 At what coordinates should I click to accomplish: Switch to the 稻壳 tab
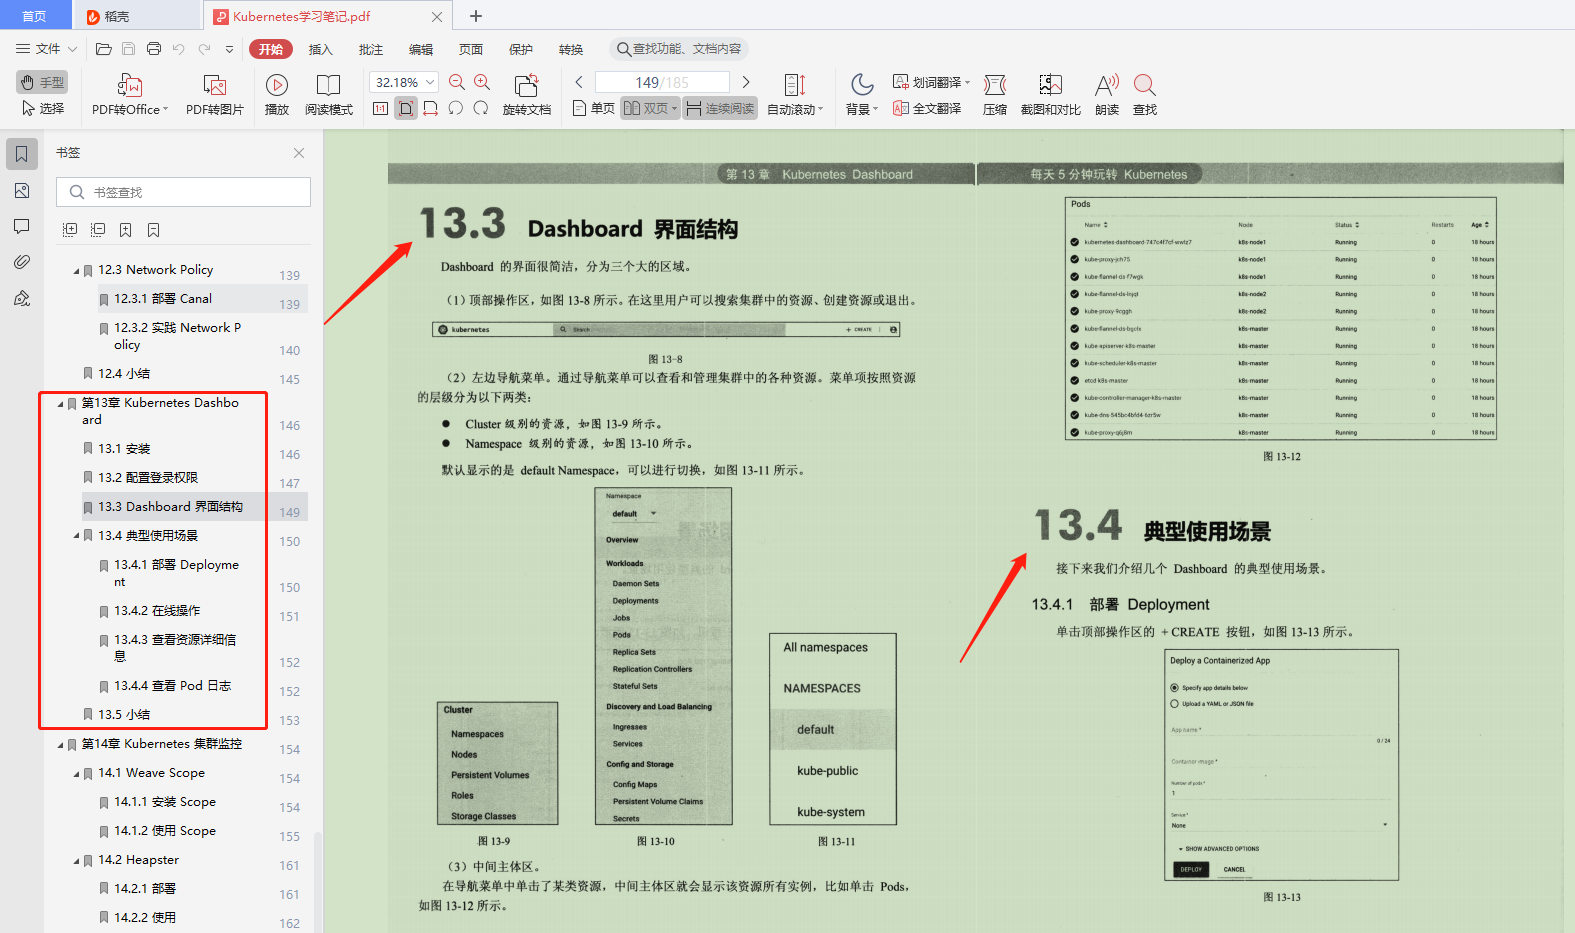pyautogui.click(x=136, y=16)
